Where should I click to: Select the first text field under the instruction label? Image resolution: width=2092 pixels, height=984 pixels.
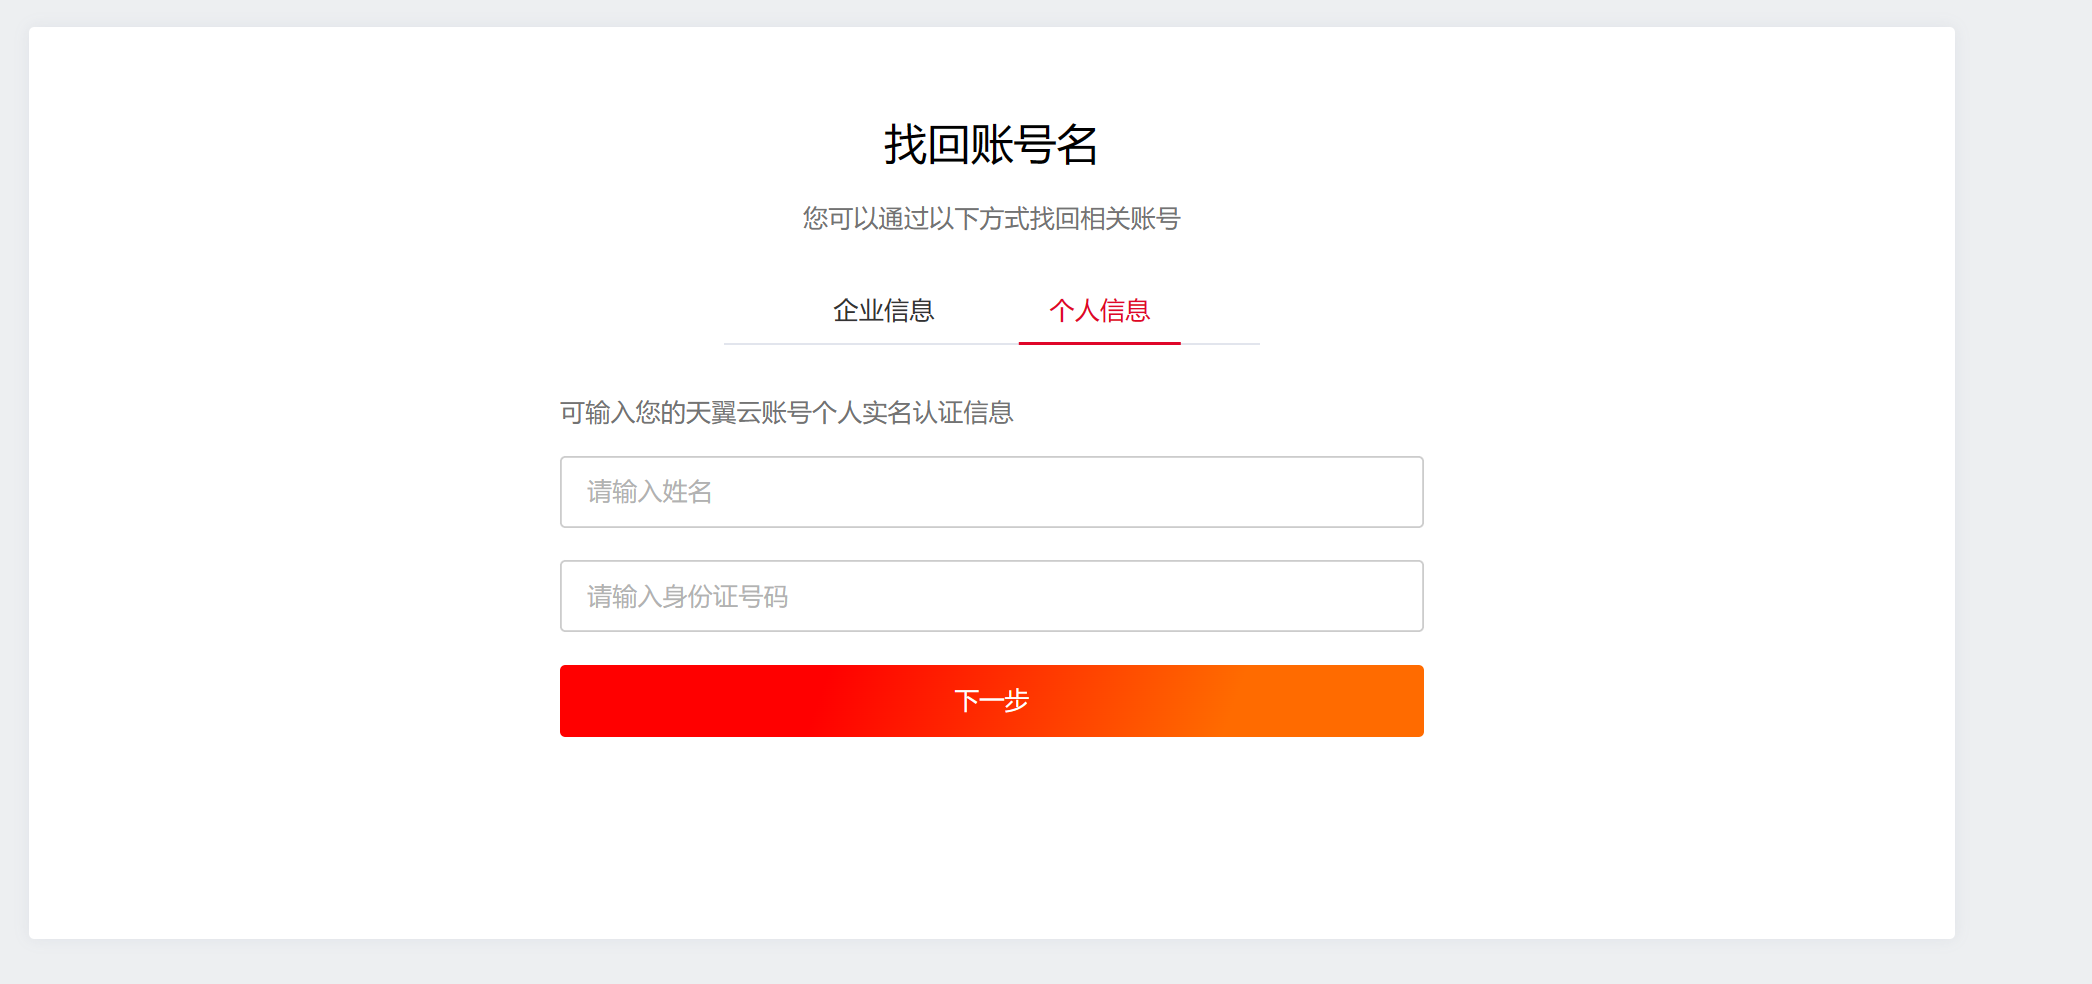pyautogui.click(x=991, y=492)
